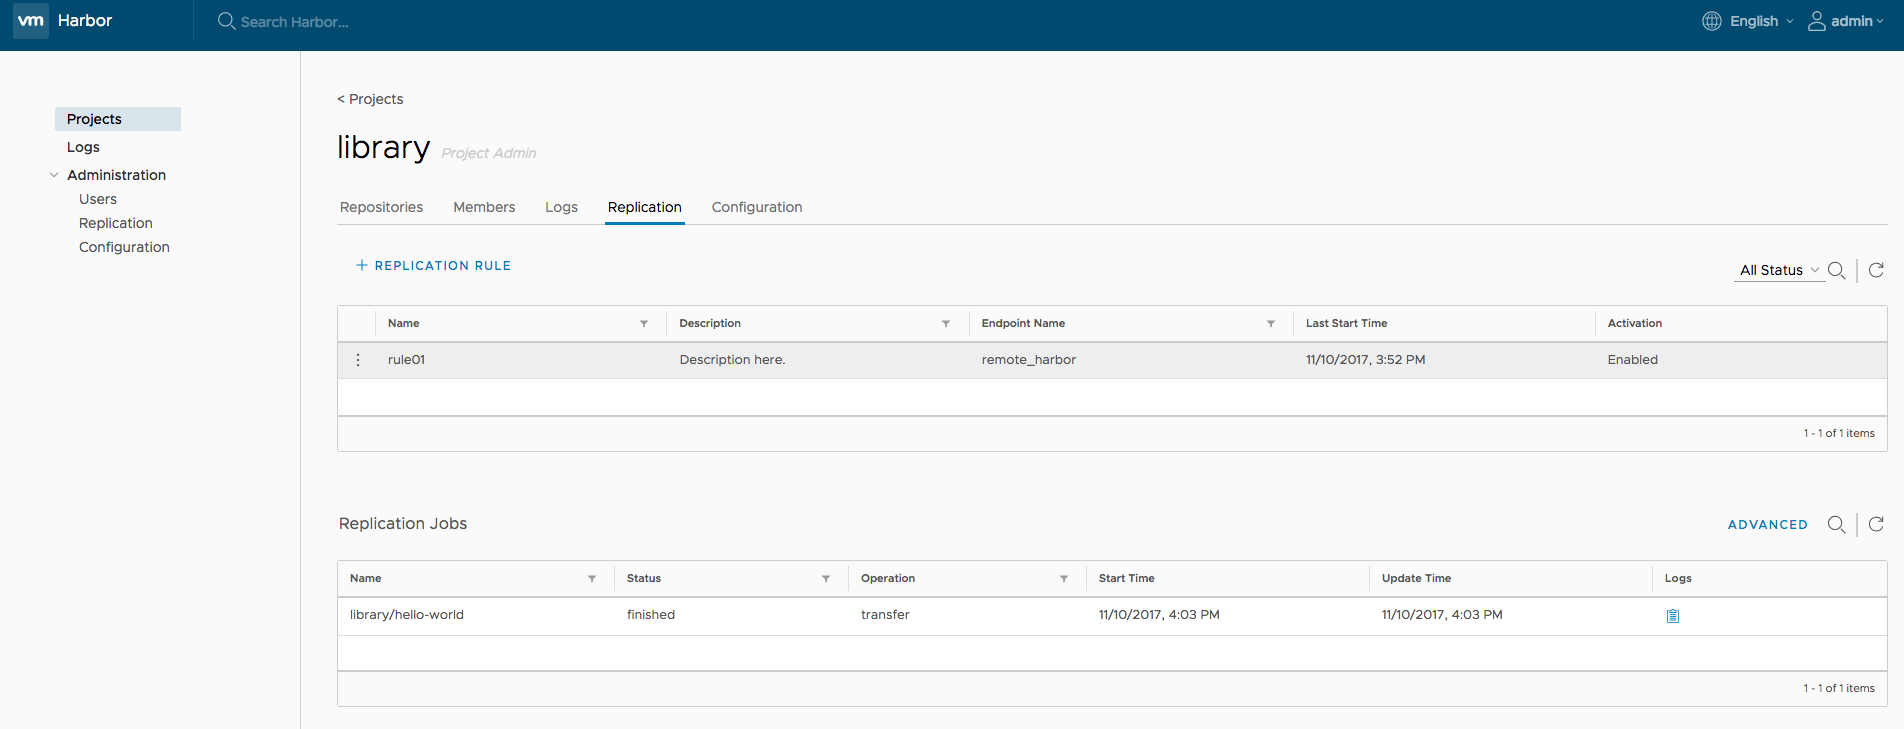Open the English language dropdown

point(1762,21)
